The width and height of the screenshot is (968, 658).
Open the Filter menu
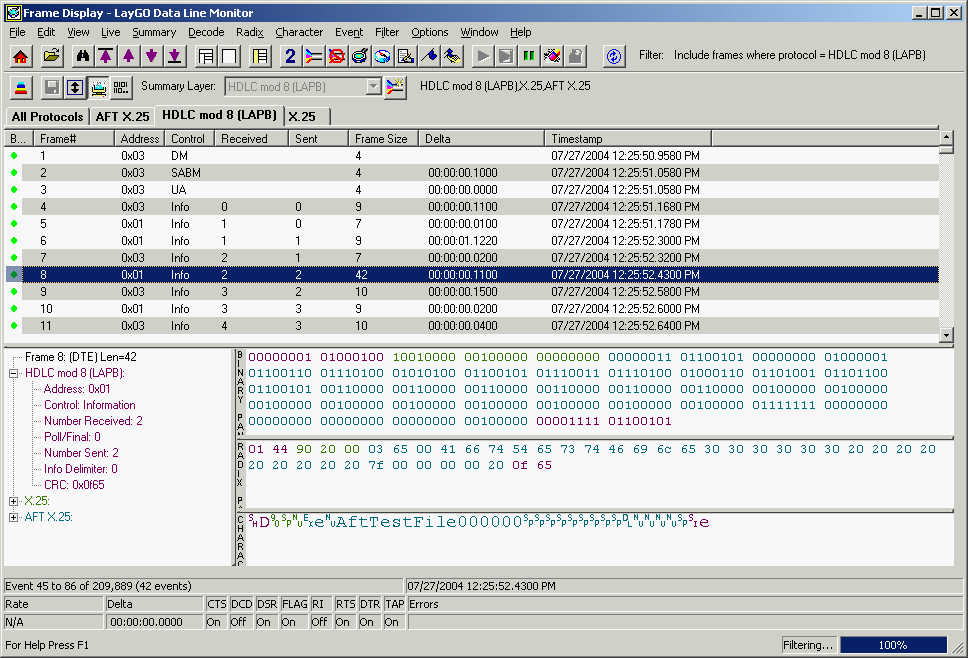[x=387, y=32]
